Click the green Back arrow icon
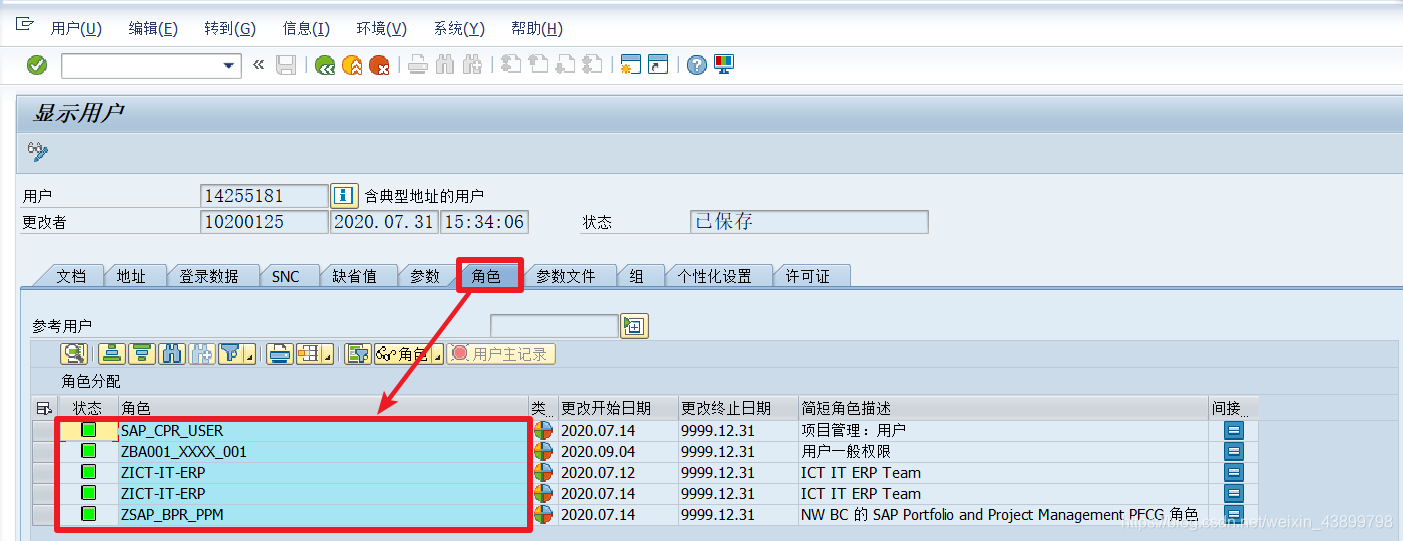The image size is (1403, 541). [325, 65]
